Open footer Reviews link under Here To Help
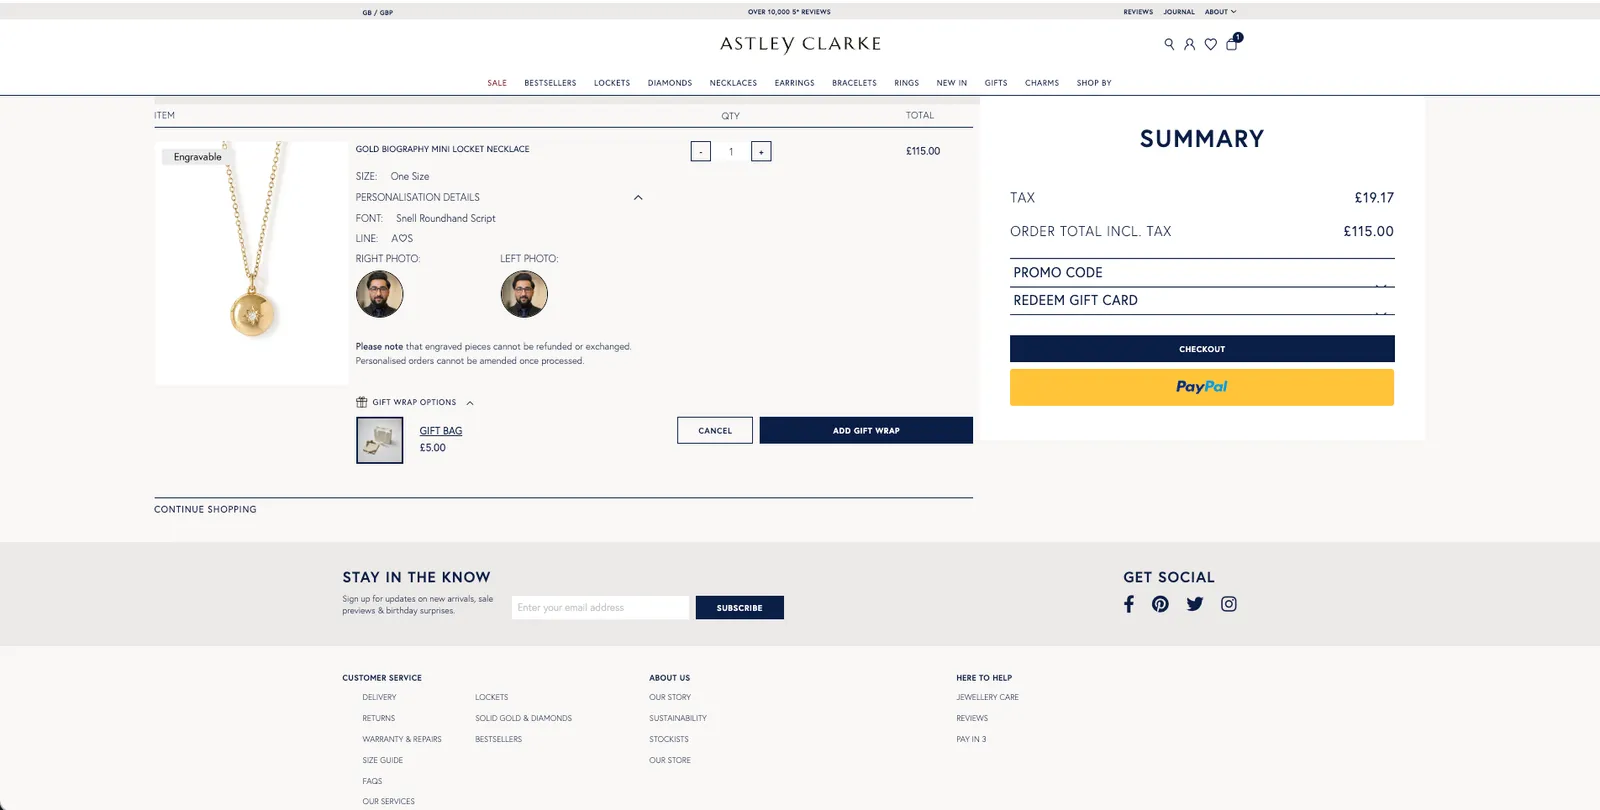The width and height of the screenshot is (1600, 810). [x=972, y=718]
